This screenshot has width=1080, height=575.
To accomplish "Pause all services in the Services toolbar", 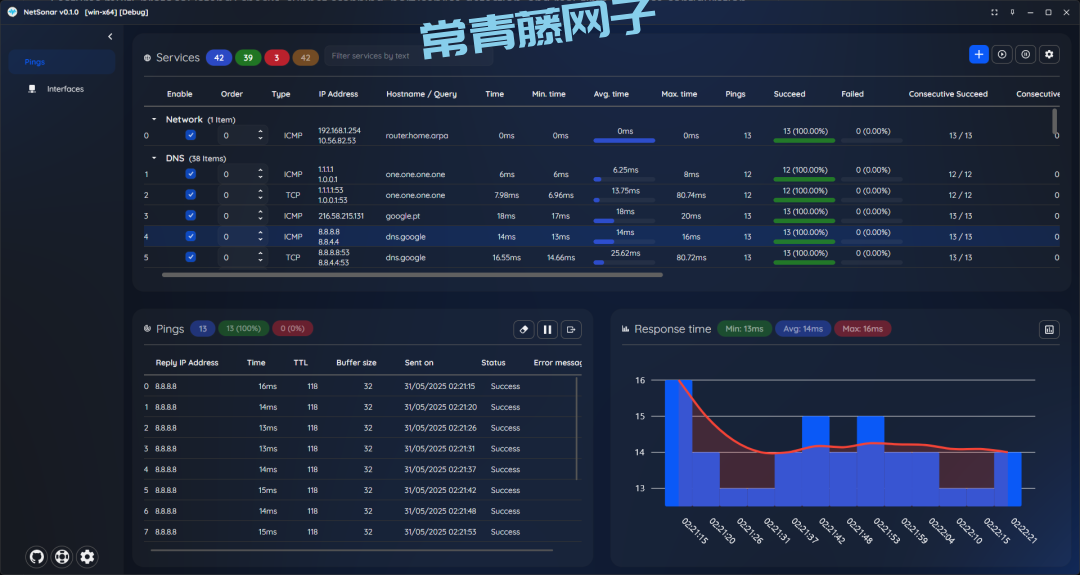I will point(1025,54).
